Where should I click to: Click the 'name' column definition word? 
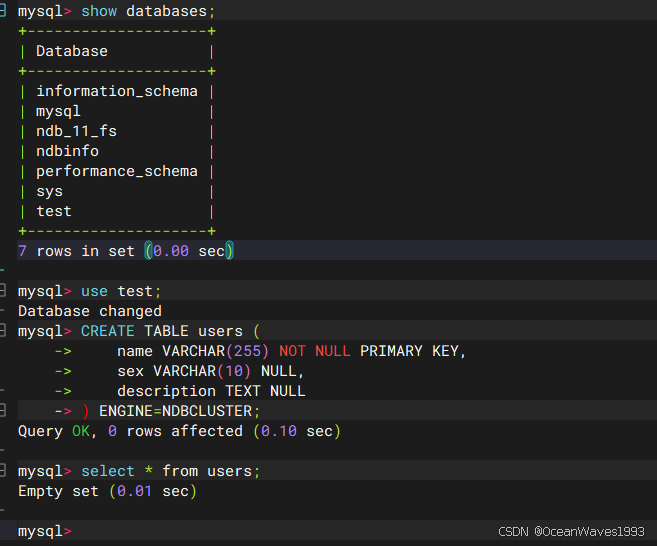[135, 351]
